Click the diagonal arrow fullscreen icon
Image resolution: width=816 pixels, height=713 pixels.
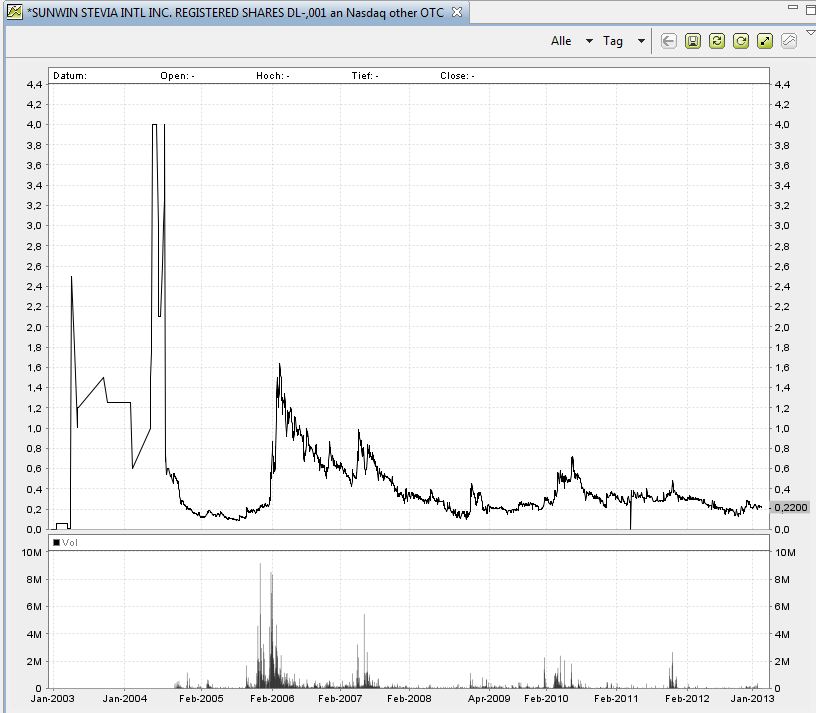click(765, 41)
